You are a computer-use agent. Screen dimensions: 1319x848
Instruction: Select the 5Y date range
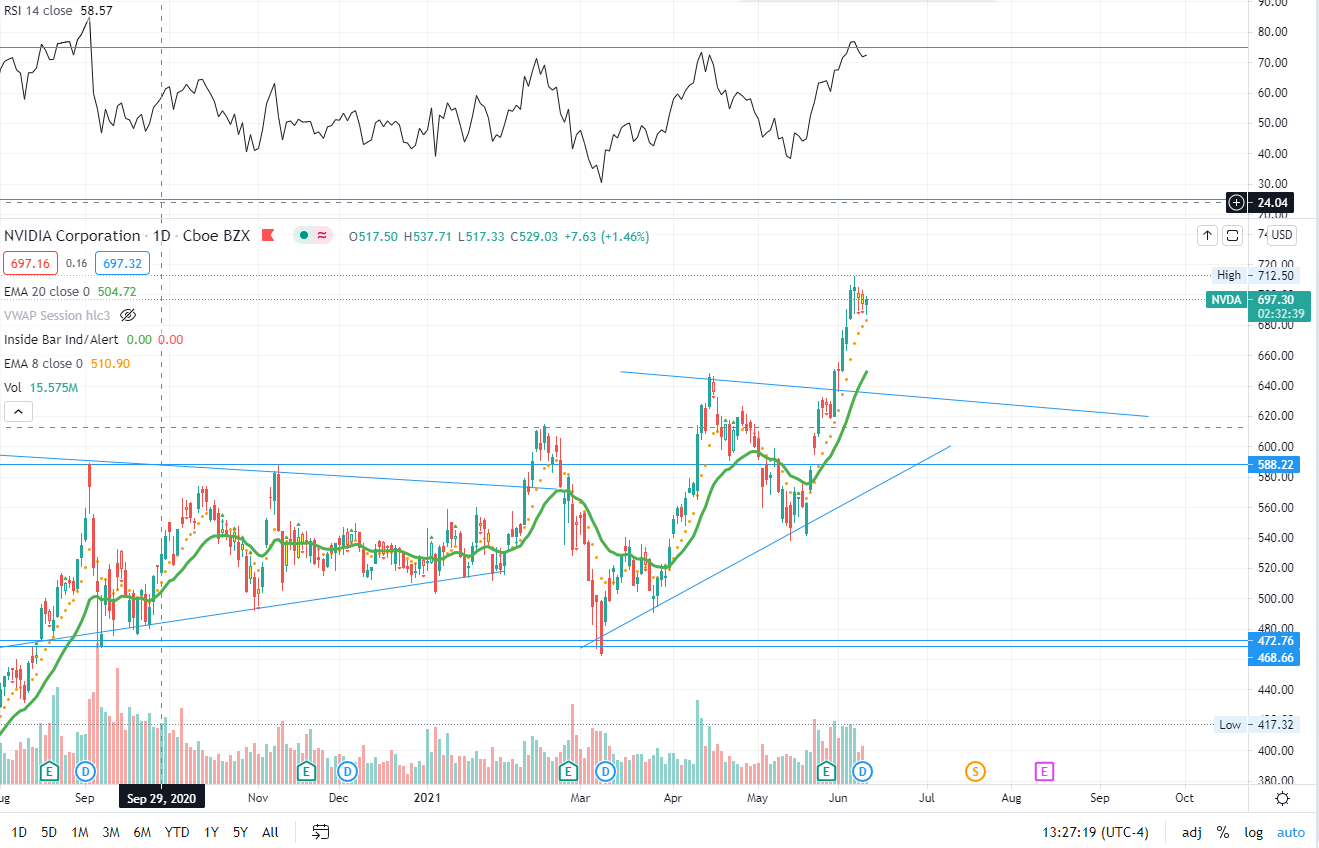240,831
